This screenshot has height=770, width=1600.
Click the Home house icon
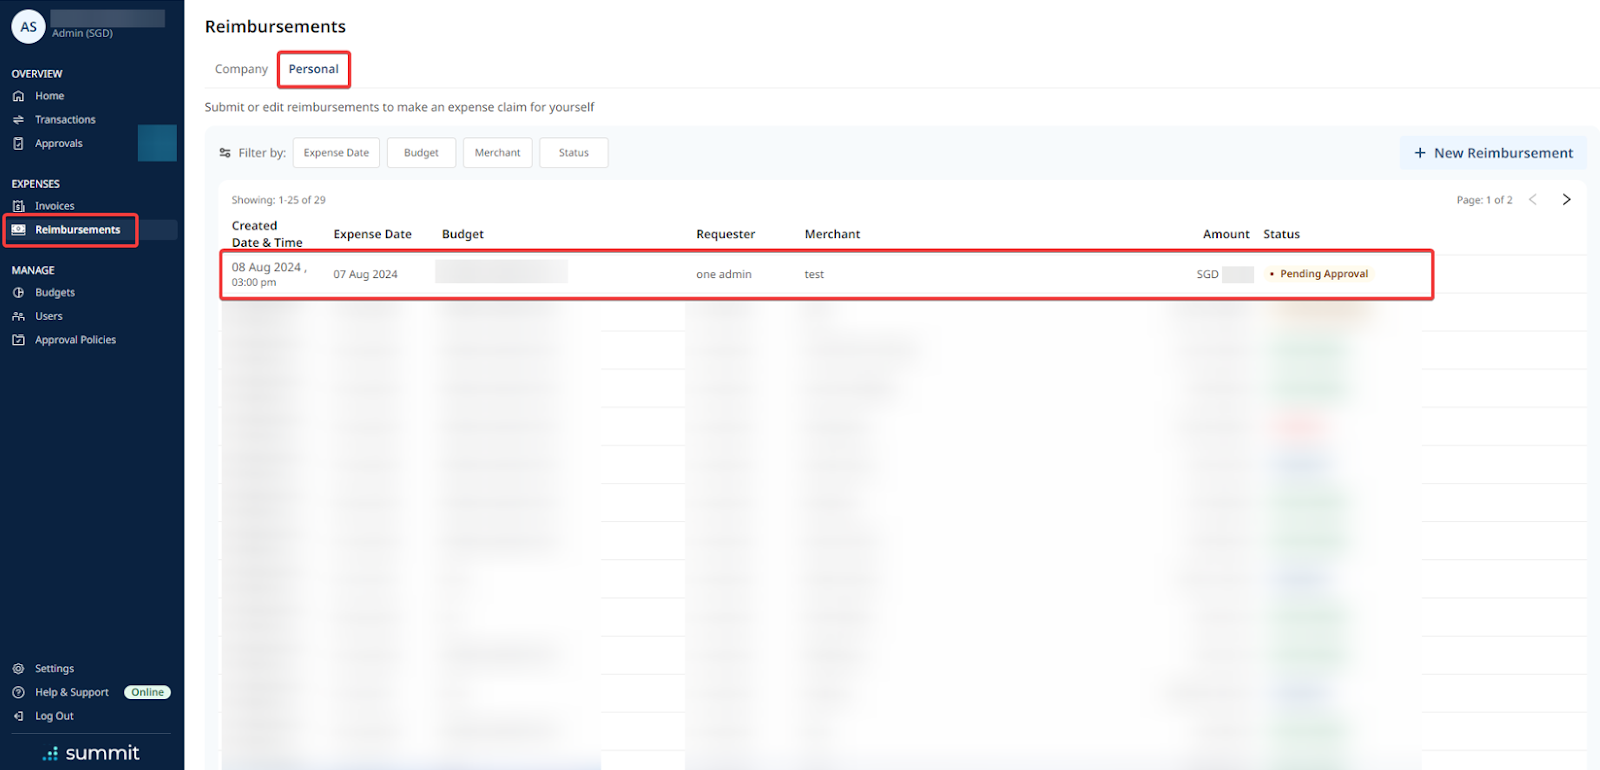[x=18, y=96]
